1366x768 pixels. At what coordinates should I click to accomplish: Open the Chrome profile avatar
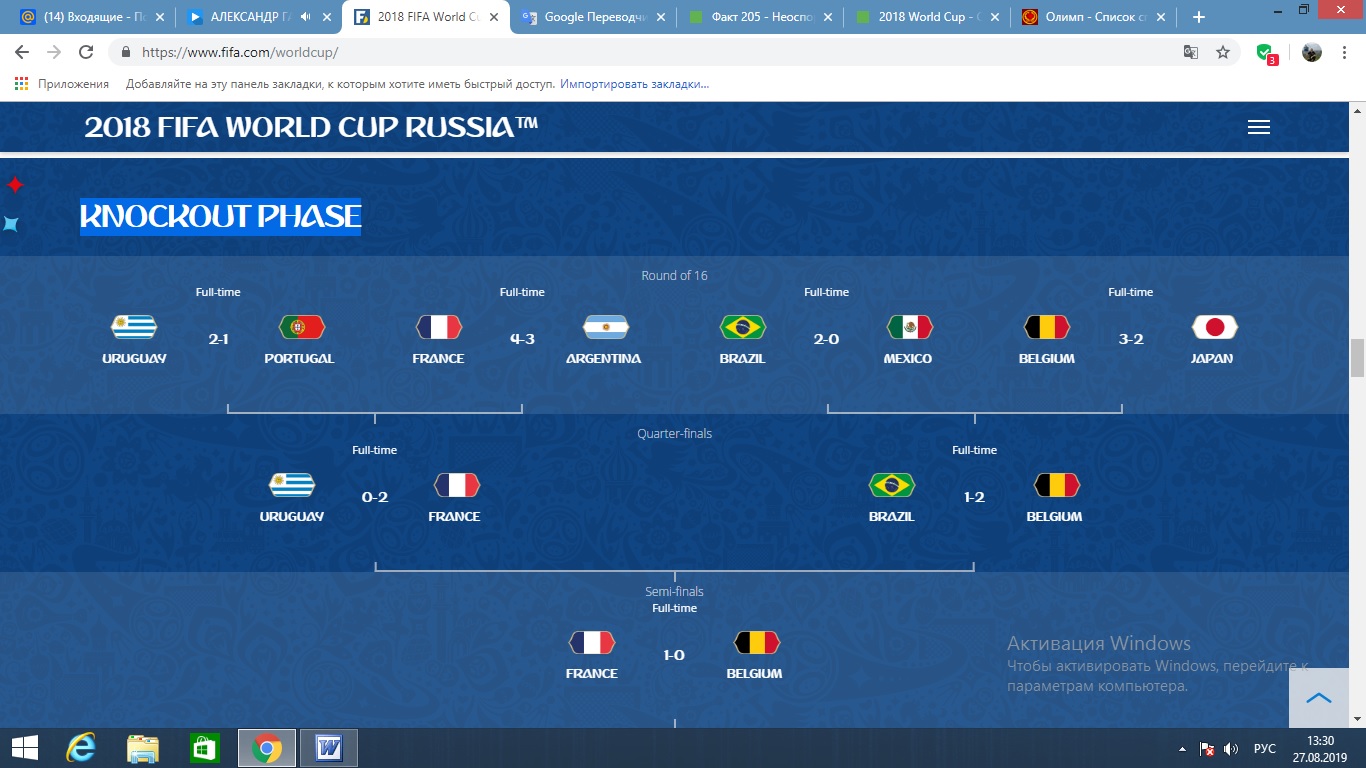pos(1312,52)
